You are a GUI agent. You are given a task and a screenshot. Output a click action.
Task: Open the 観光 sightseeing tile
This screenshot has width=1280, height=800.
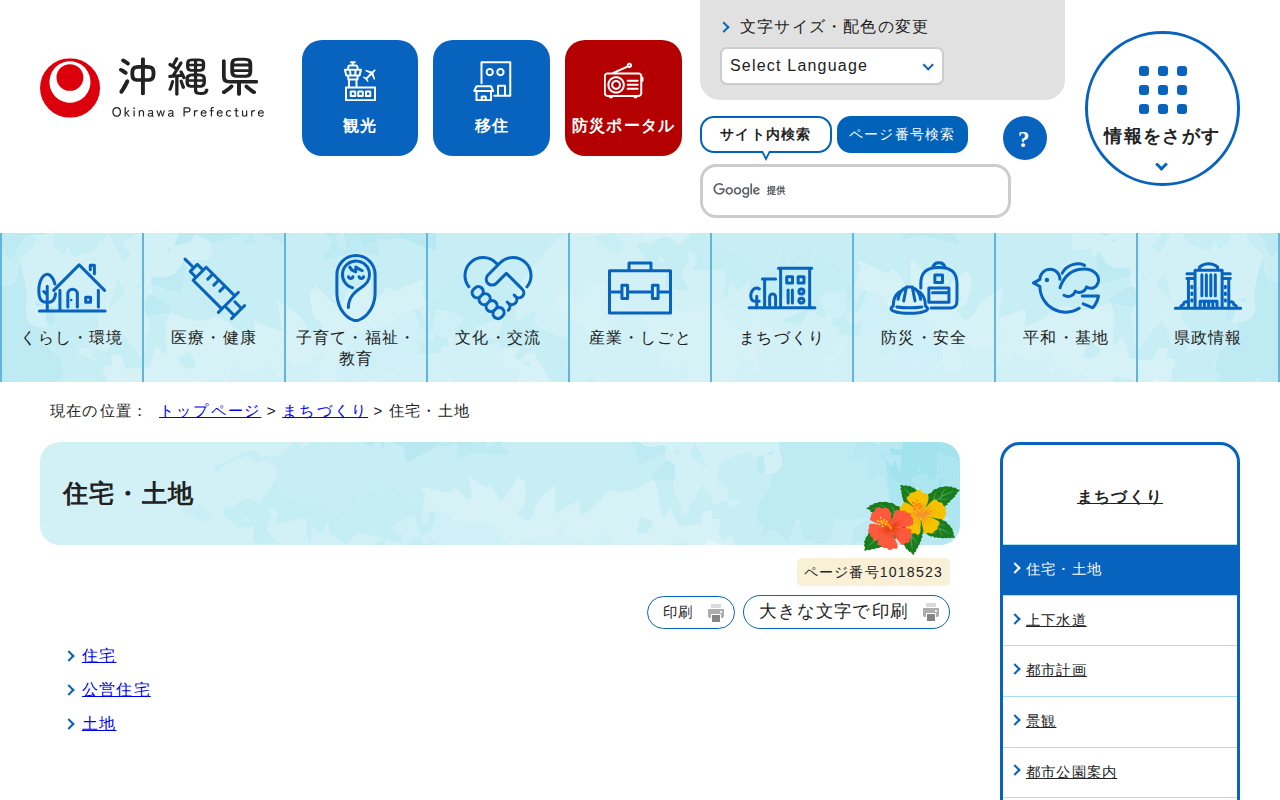pyautogui.click(x=360, y=98)
